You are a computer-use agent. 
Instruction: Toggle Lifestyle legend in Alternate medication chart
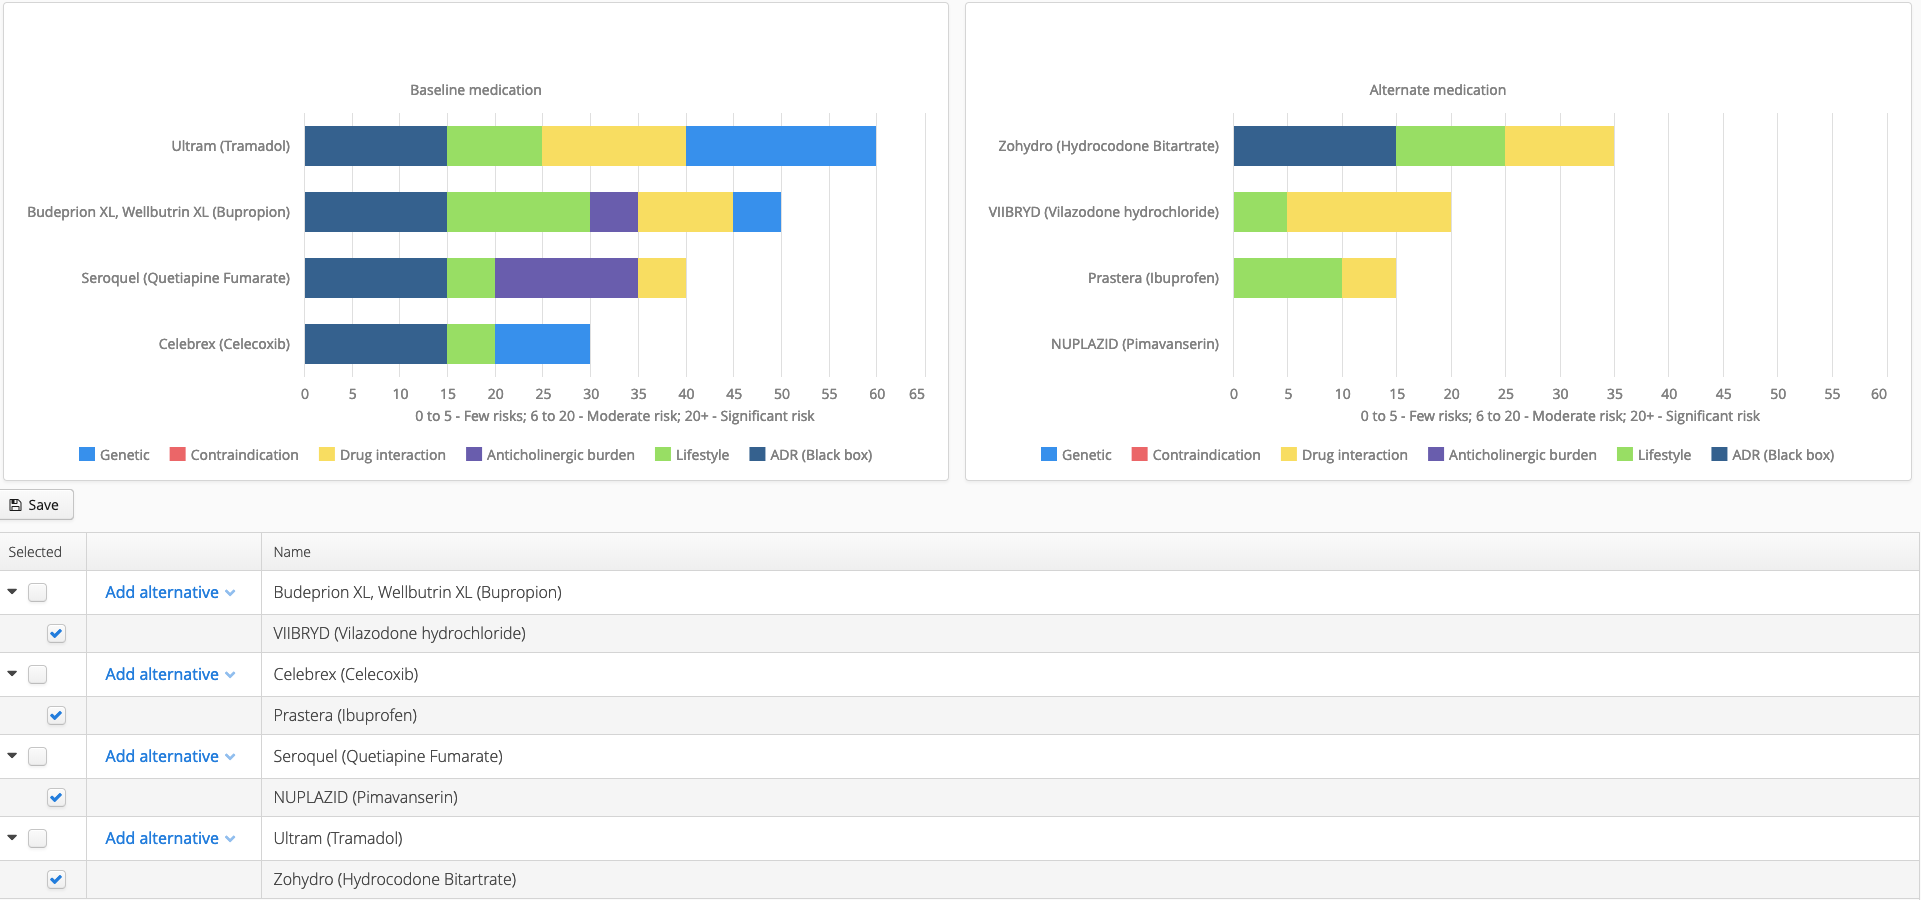[x=1654, y=455]
